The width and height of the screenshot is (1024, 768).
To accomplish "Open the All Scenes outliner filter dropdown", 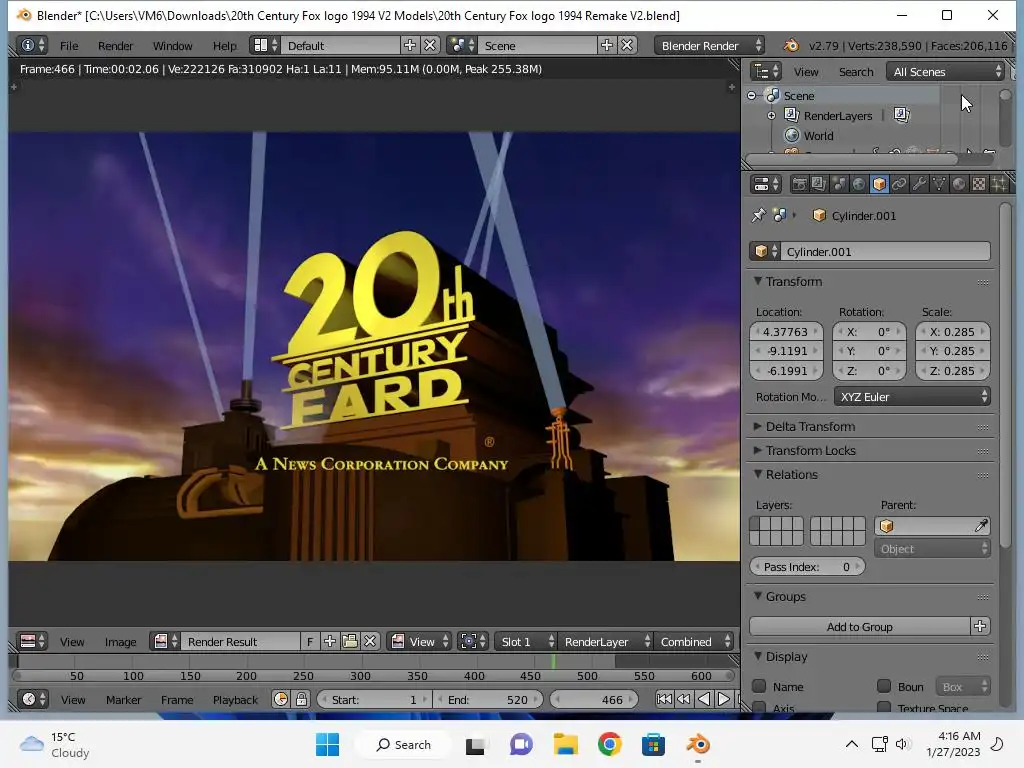I will coord(946,71).
